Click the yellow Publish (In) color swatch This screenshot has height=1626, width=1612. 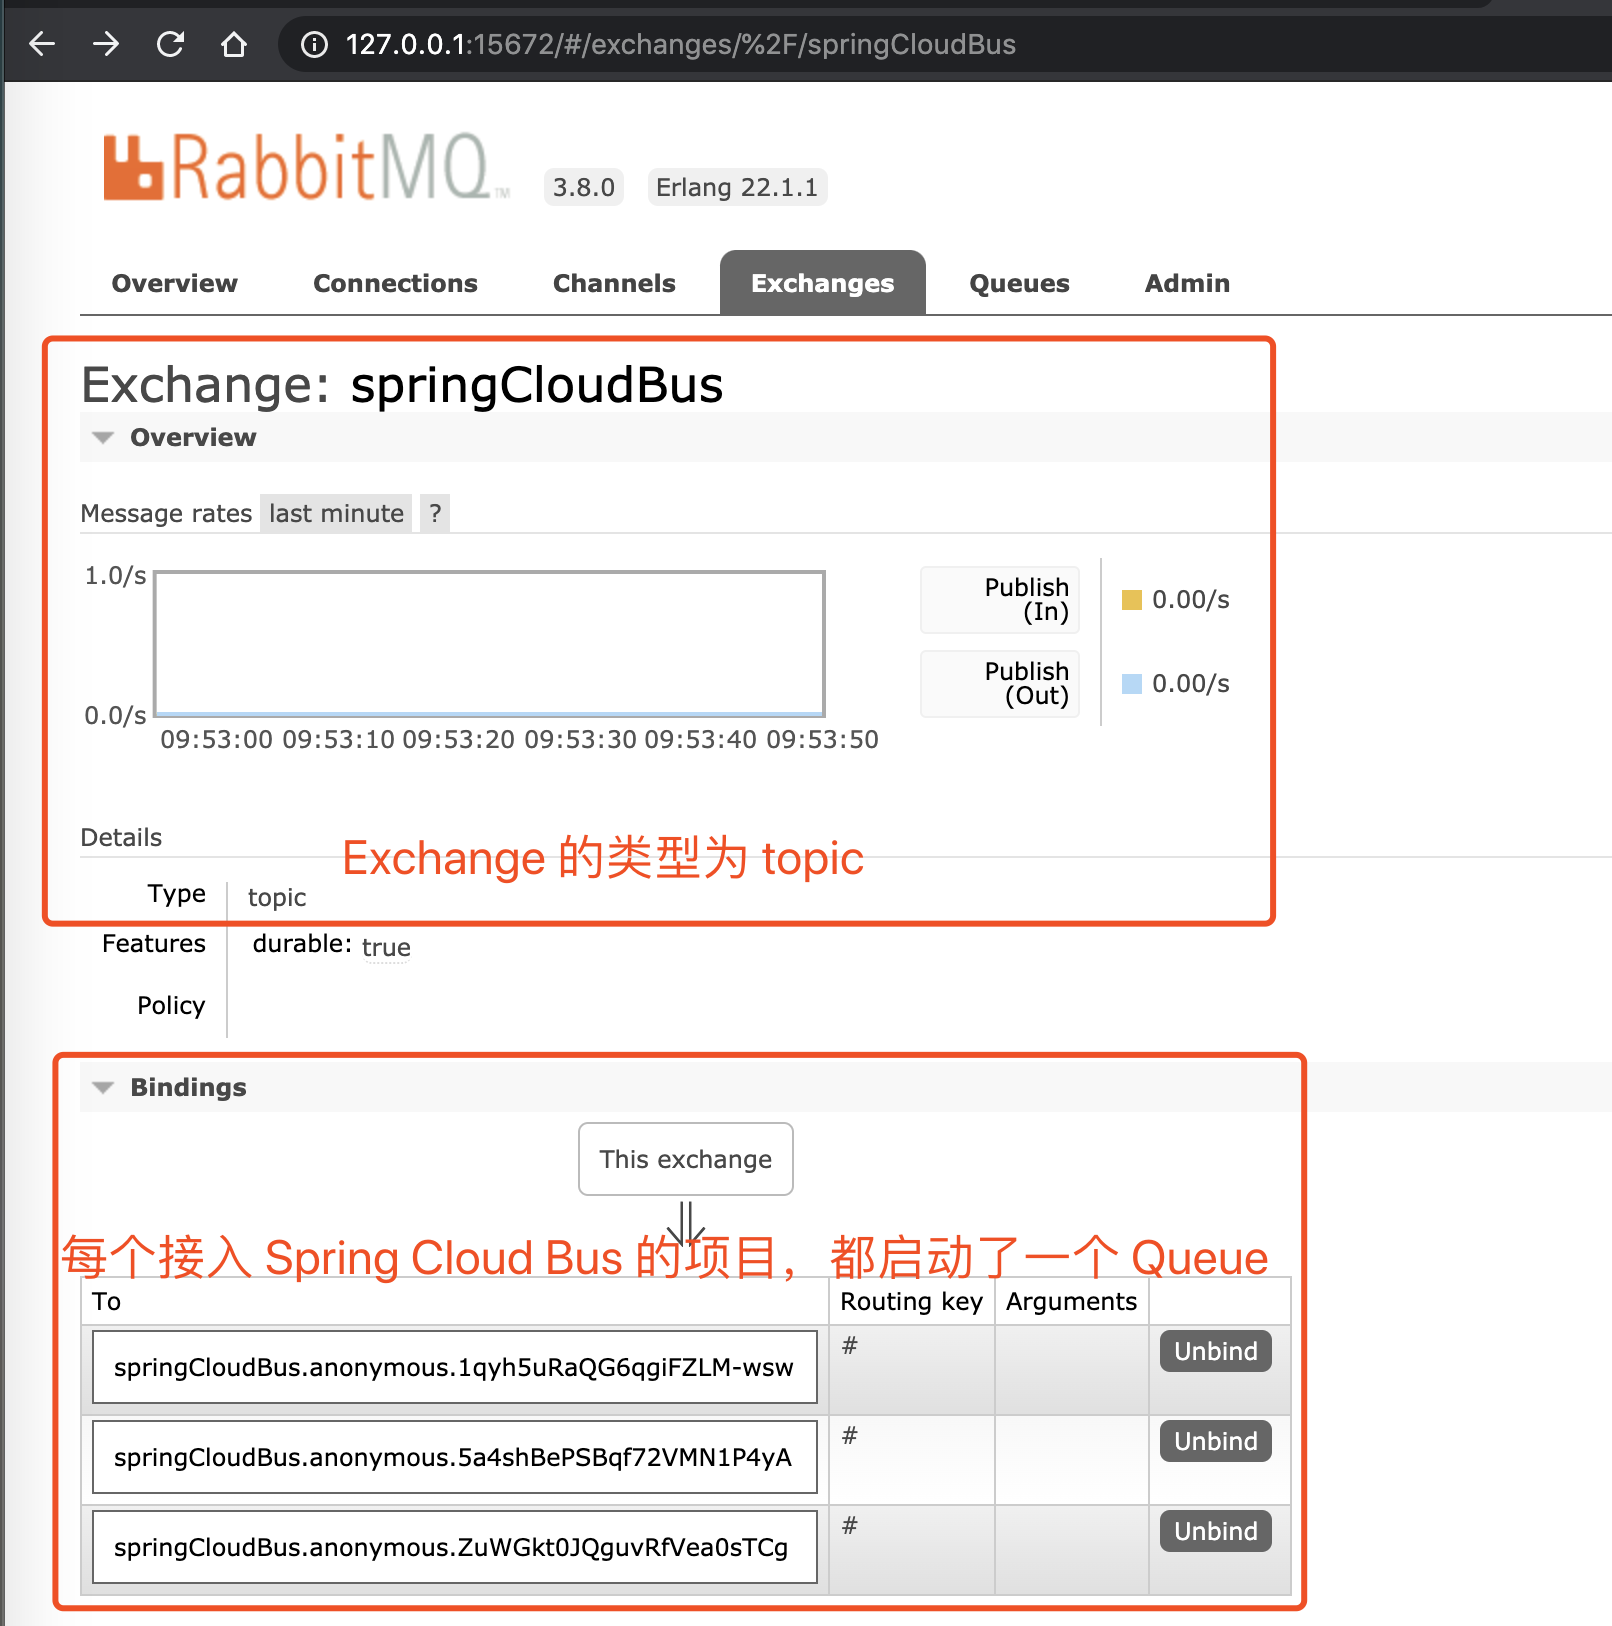pyautogui.click(x=1132, y=599)
